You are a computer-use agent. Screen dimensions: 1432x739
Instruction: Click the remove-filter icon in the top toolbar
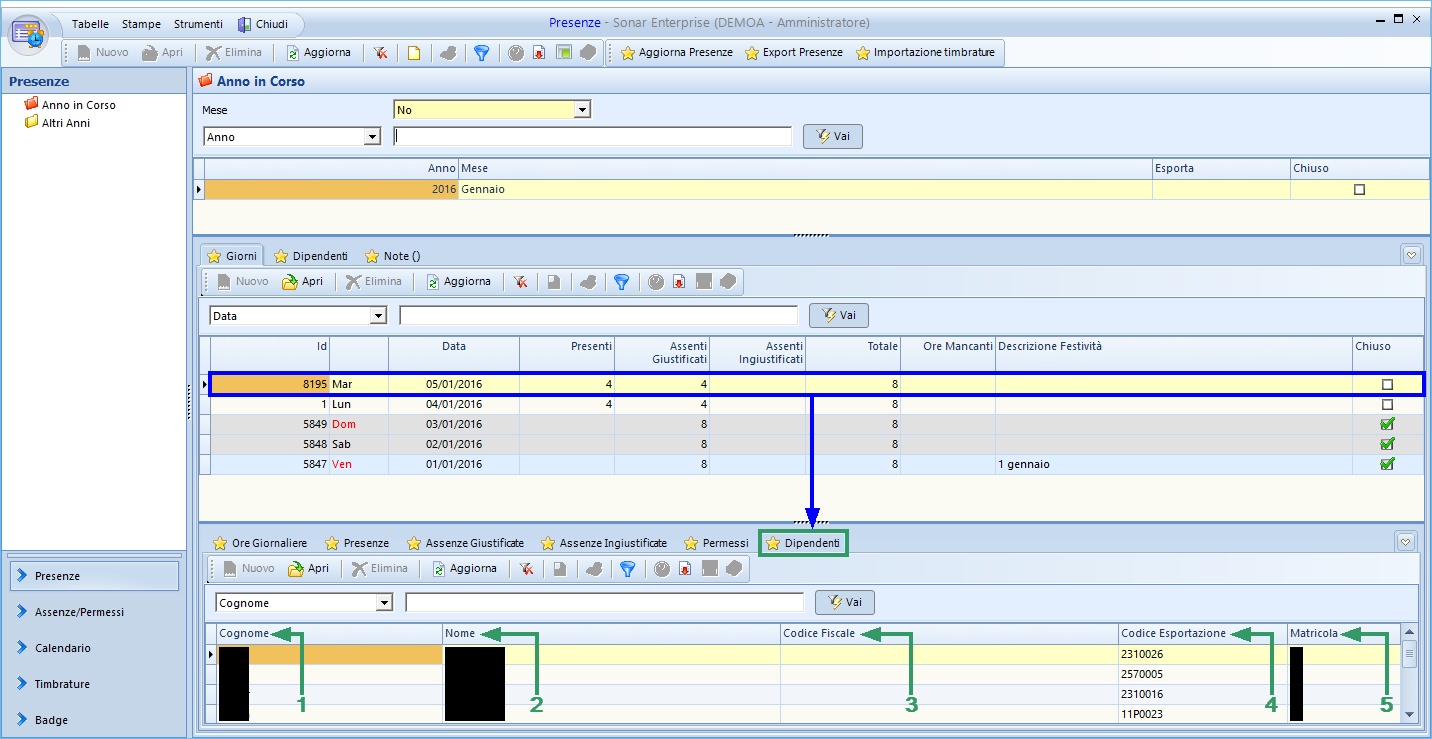tap(381, 53)
